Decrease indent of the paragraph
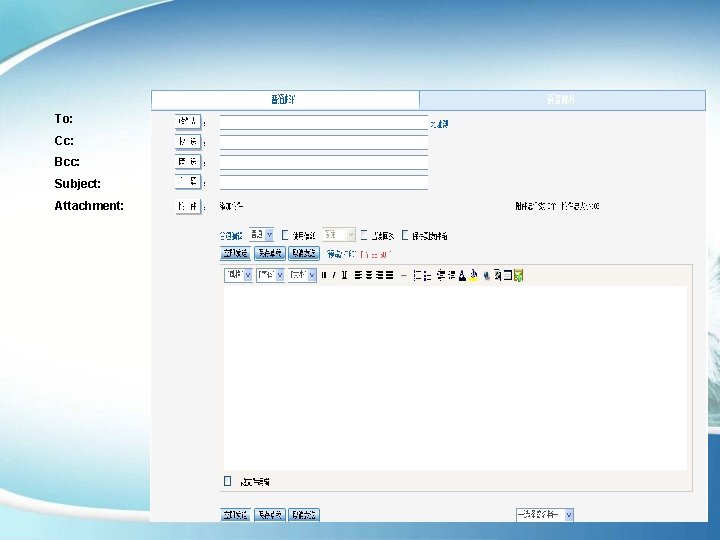The width and height of the screenshot is (720, 540). pyautogui.click(x=441, y=276)
